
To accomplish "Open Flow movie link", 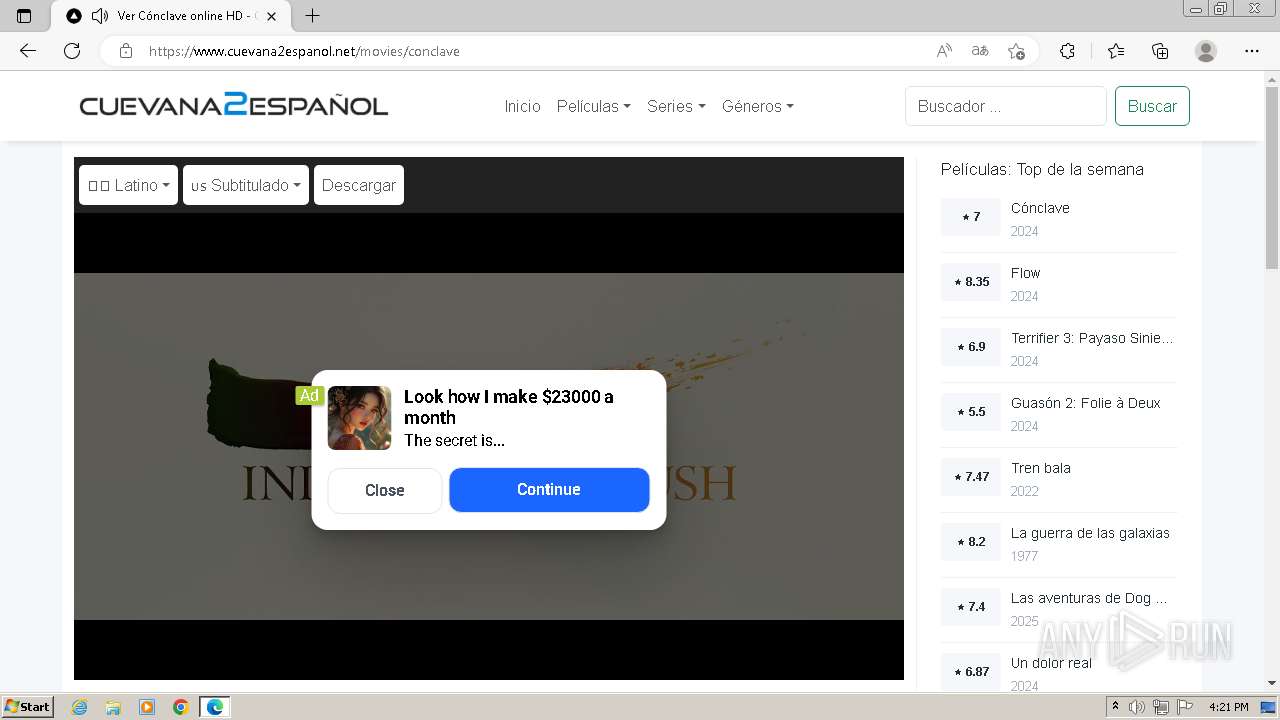I will [1025, 273].
